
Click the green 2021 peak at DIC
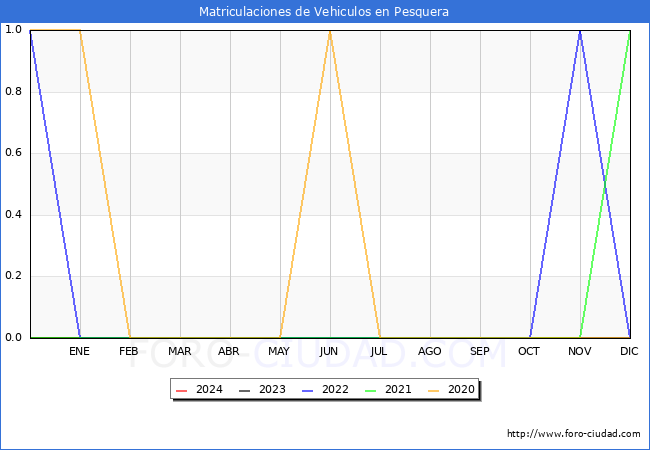tap(629, 32)
